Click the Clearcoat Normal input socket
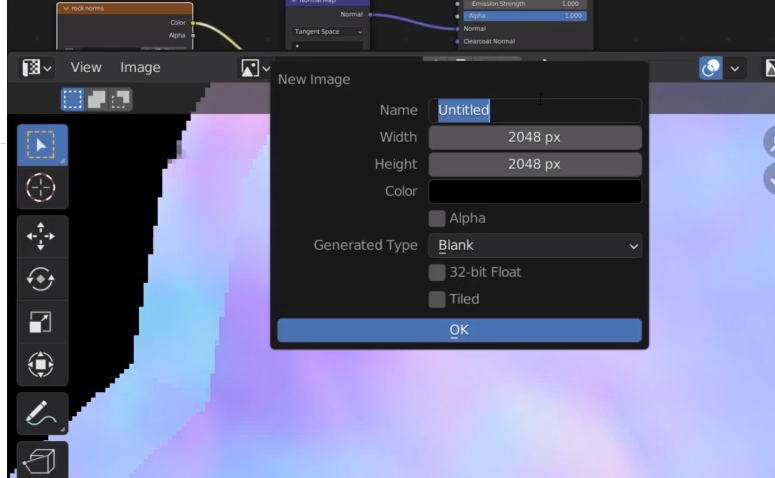 click(457, 42)
